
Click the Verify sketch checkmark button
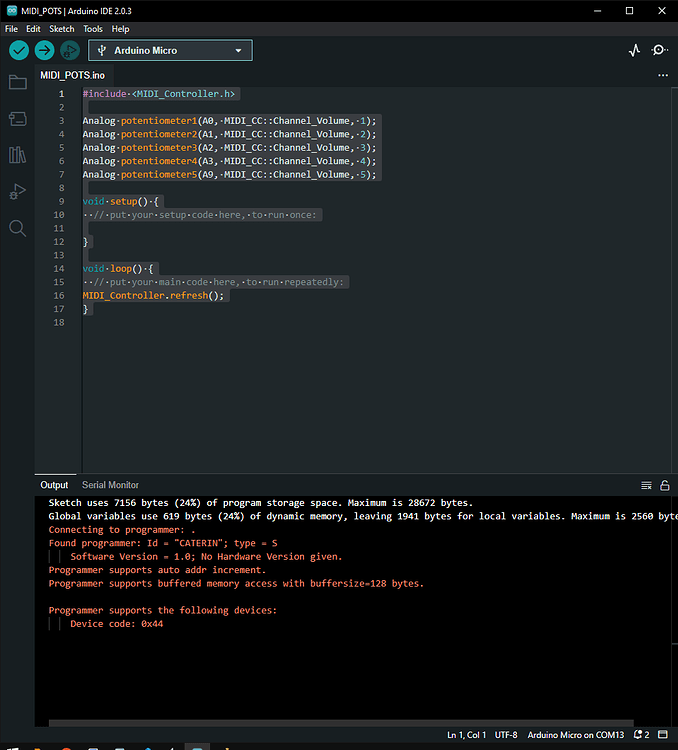(19, 50)
